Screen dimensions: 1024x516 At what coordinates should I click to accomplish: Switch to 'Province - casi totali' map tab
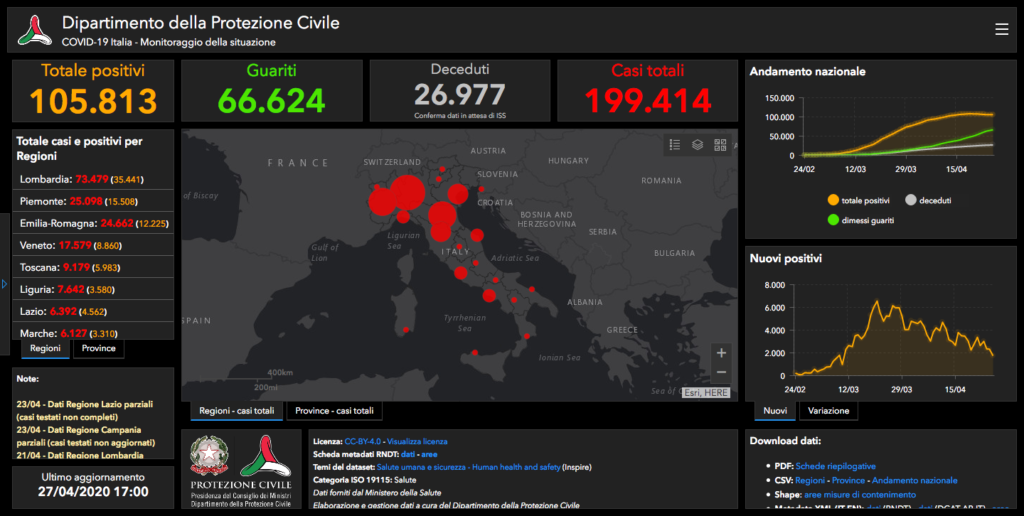coord(334,411)
